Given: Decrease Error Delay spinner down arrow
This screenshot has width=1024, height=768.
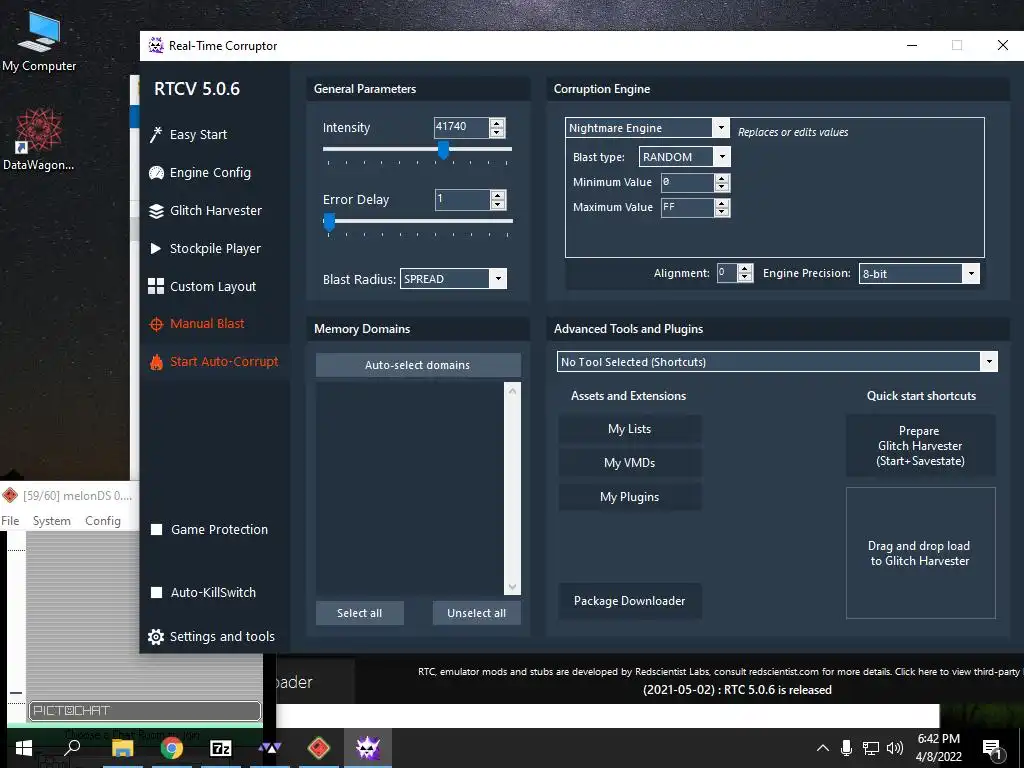Looking at the screenshot, I should (498, 204).
